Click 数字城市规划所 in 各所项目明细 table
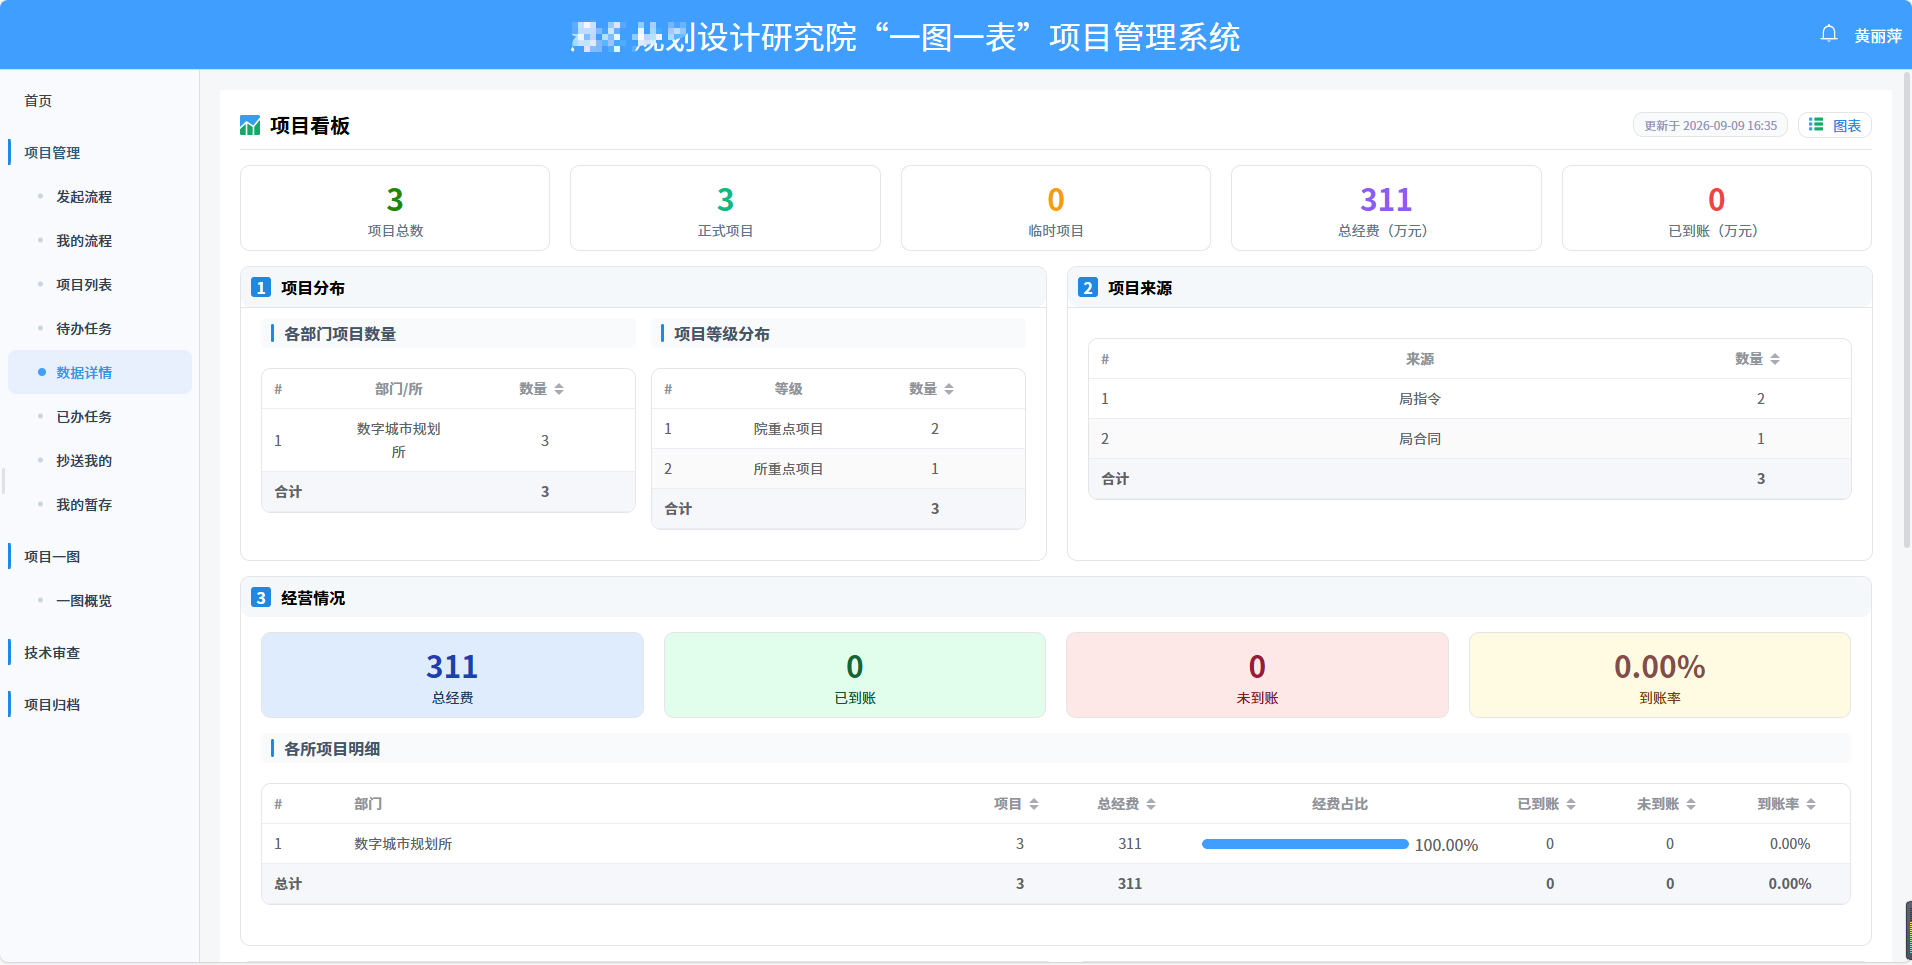This screenshot has width=1912, height=965. point(403,844)
